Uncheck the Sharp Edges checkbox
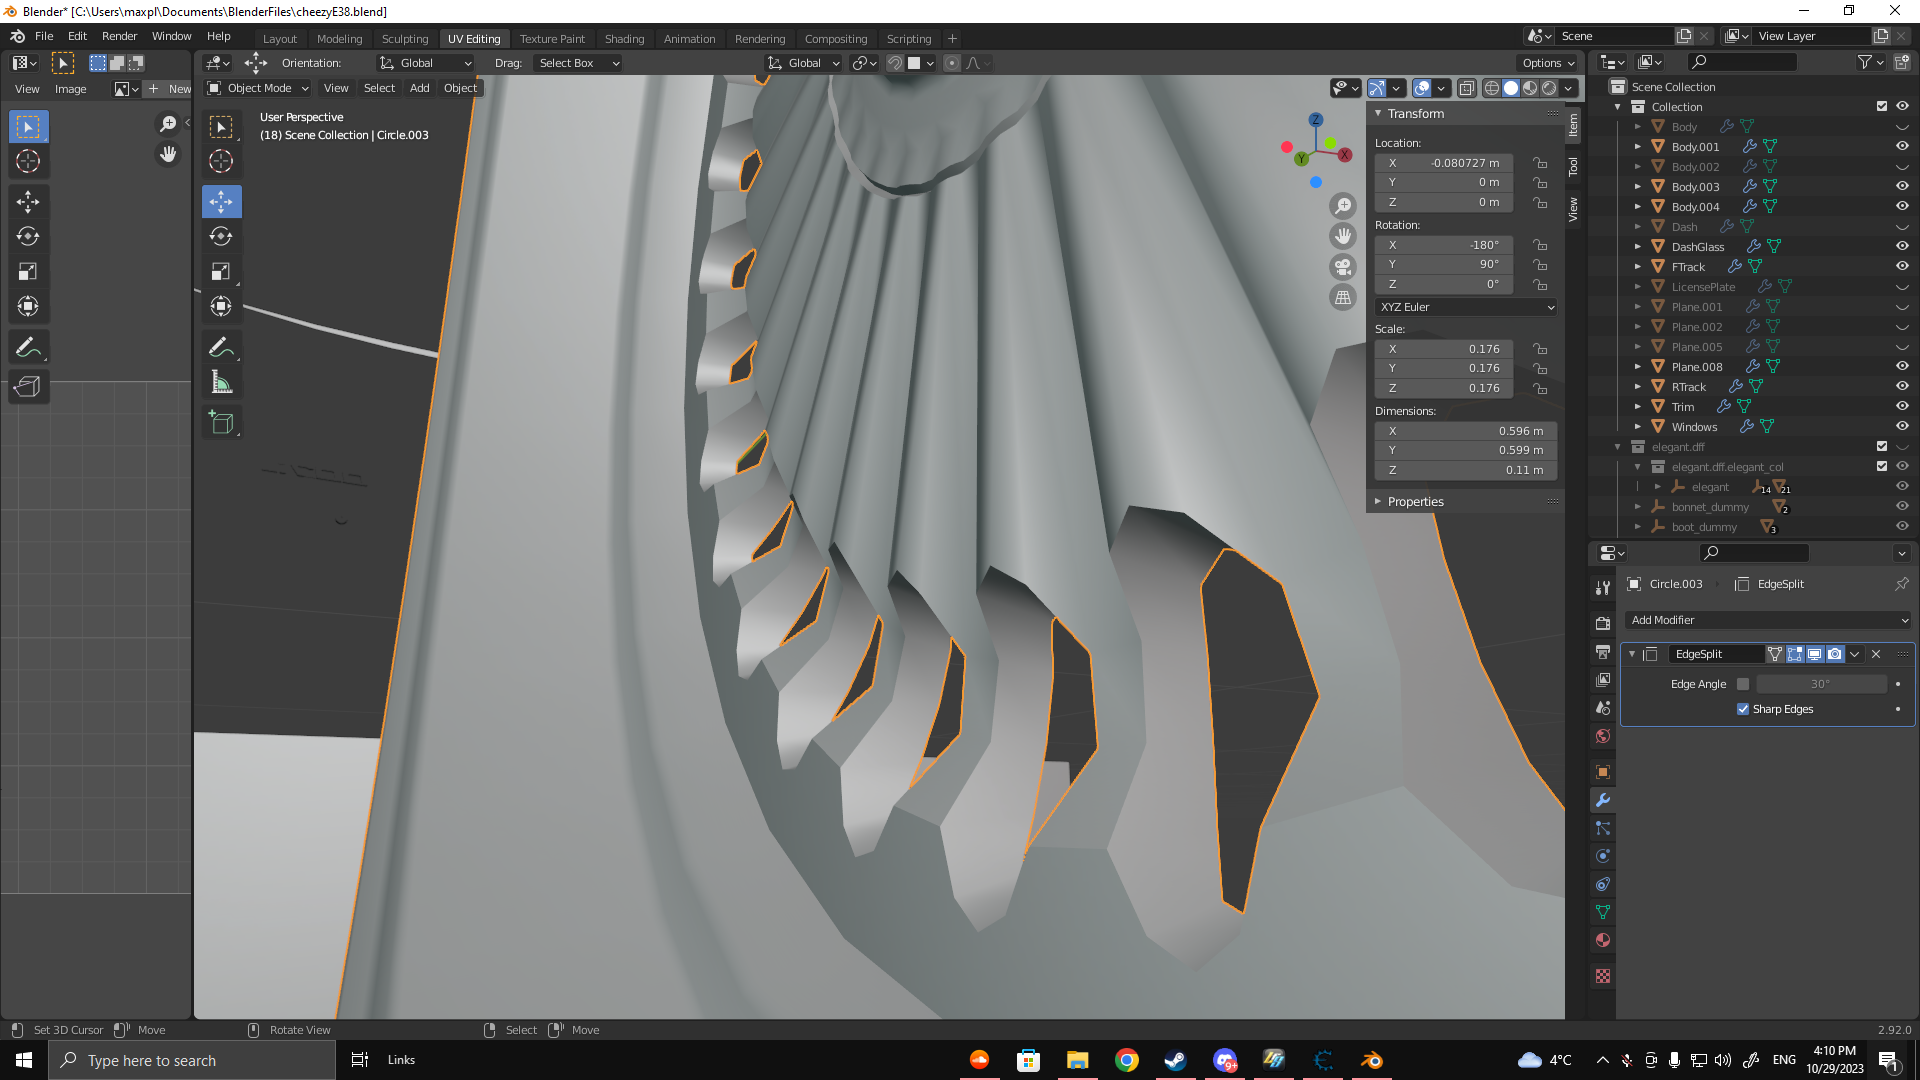The width and height of the screenshot is (1920, 1080). 1743,709
